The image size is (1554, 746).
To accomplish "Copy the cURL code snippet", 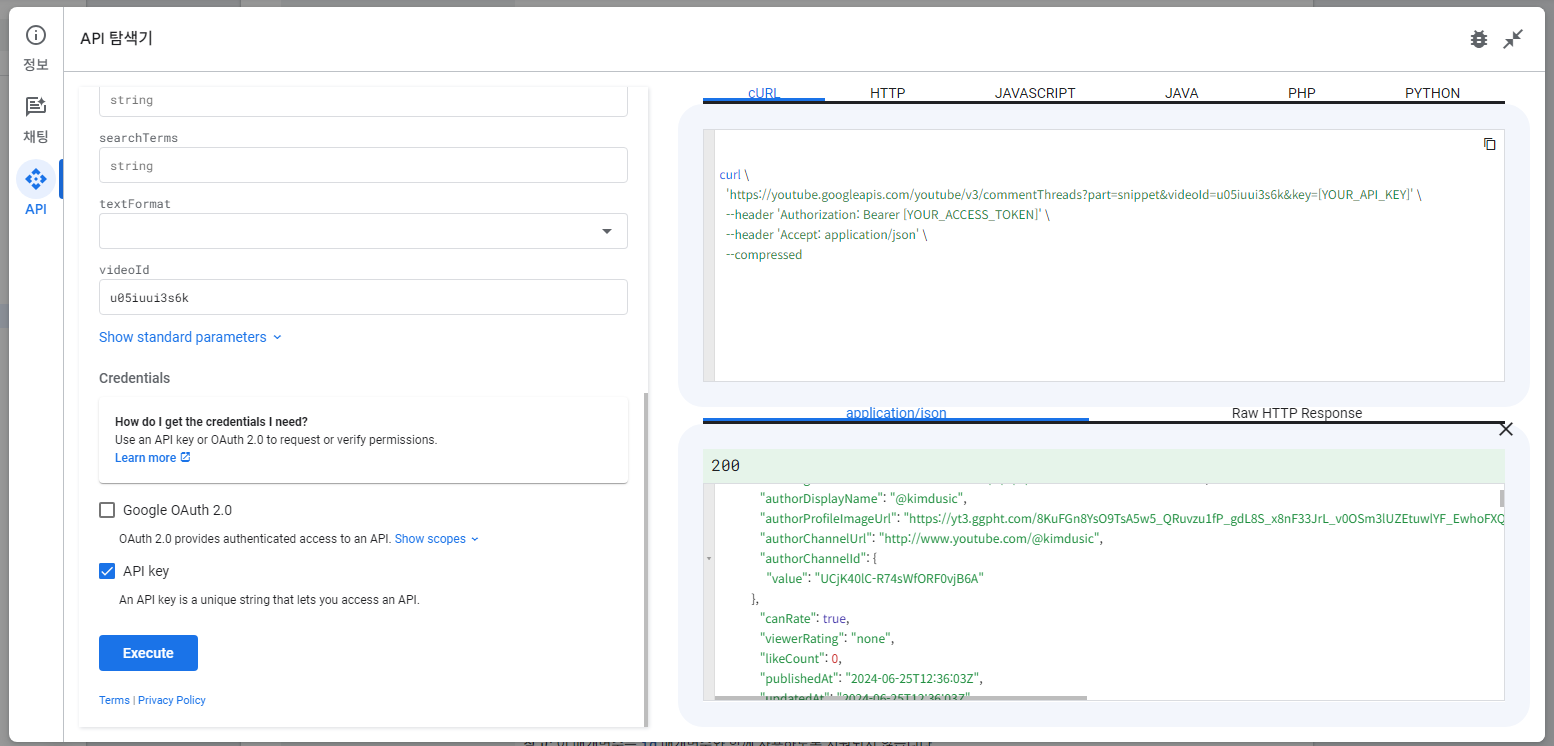I will (1489, 144).
